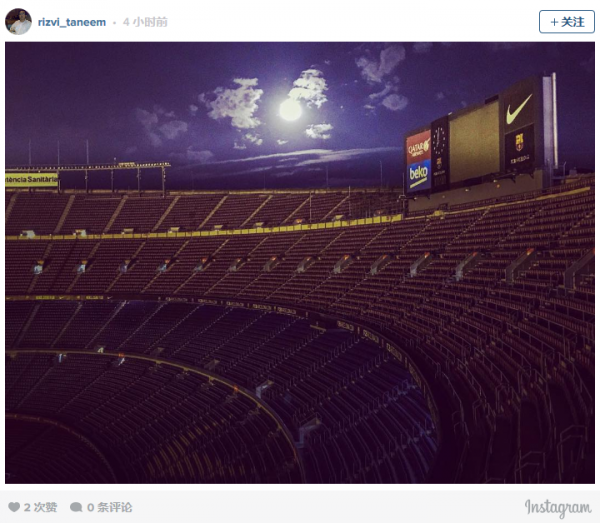Click the Qatar Airways ad panel
Image resolution: width=600 pixels, height=523 pixels.
pos(418,147)
